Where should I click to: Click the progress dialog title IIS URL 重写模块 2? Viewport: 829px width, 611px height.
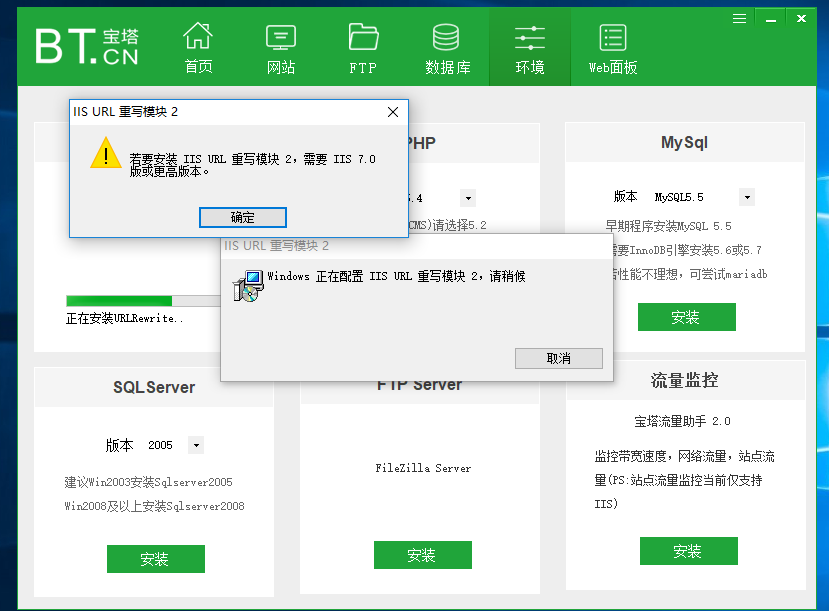(x=277, y=245)
